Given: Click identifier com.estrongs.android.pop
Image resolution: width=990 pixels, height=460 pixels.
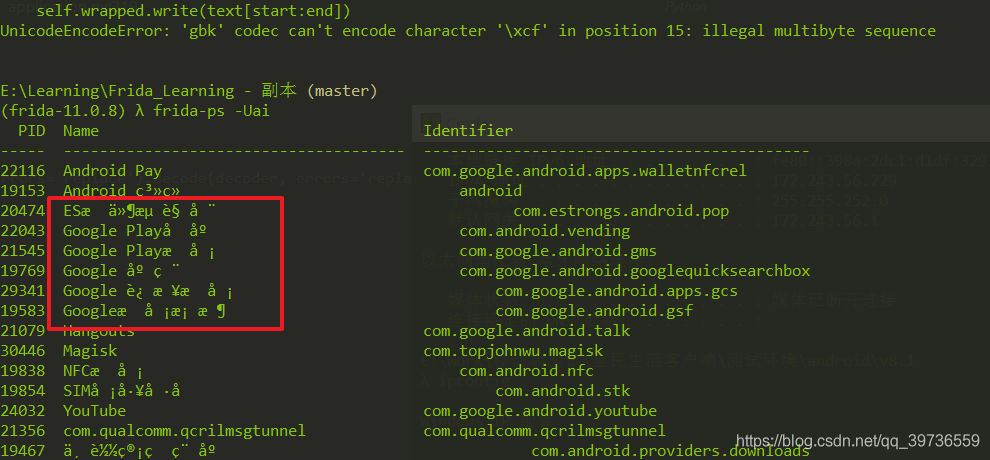Looking at the screenshot, I should pyautogui.click(x=621, y=211).
